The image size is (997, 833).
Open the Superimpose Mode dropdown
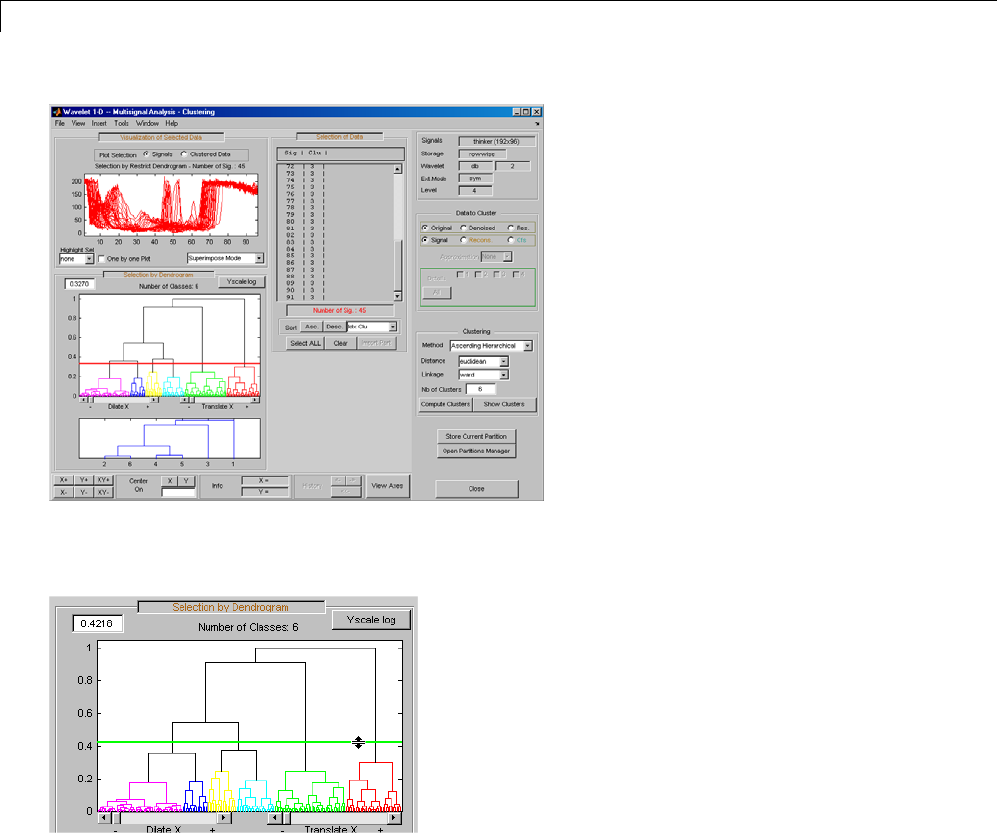[x=225, y=258]
